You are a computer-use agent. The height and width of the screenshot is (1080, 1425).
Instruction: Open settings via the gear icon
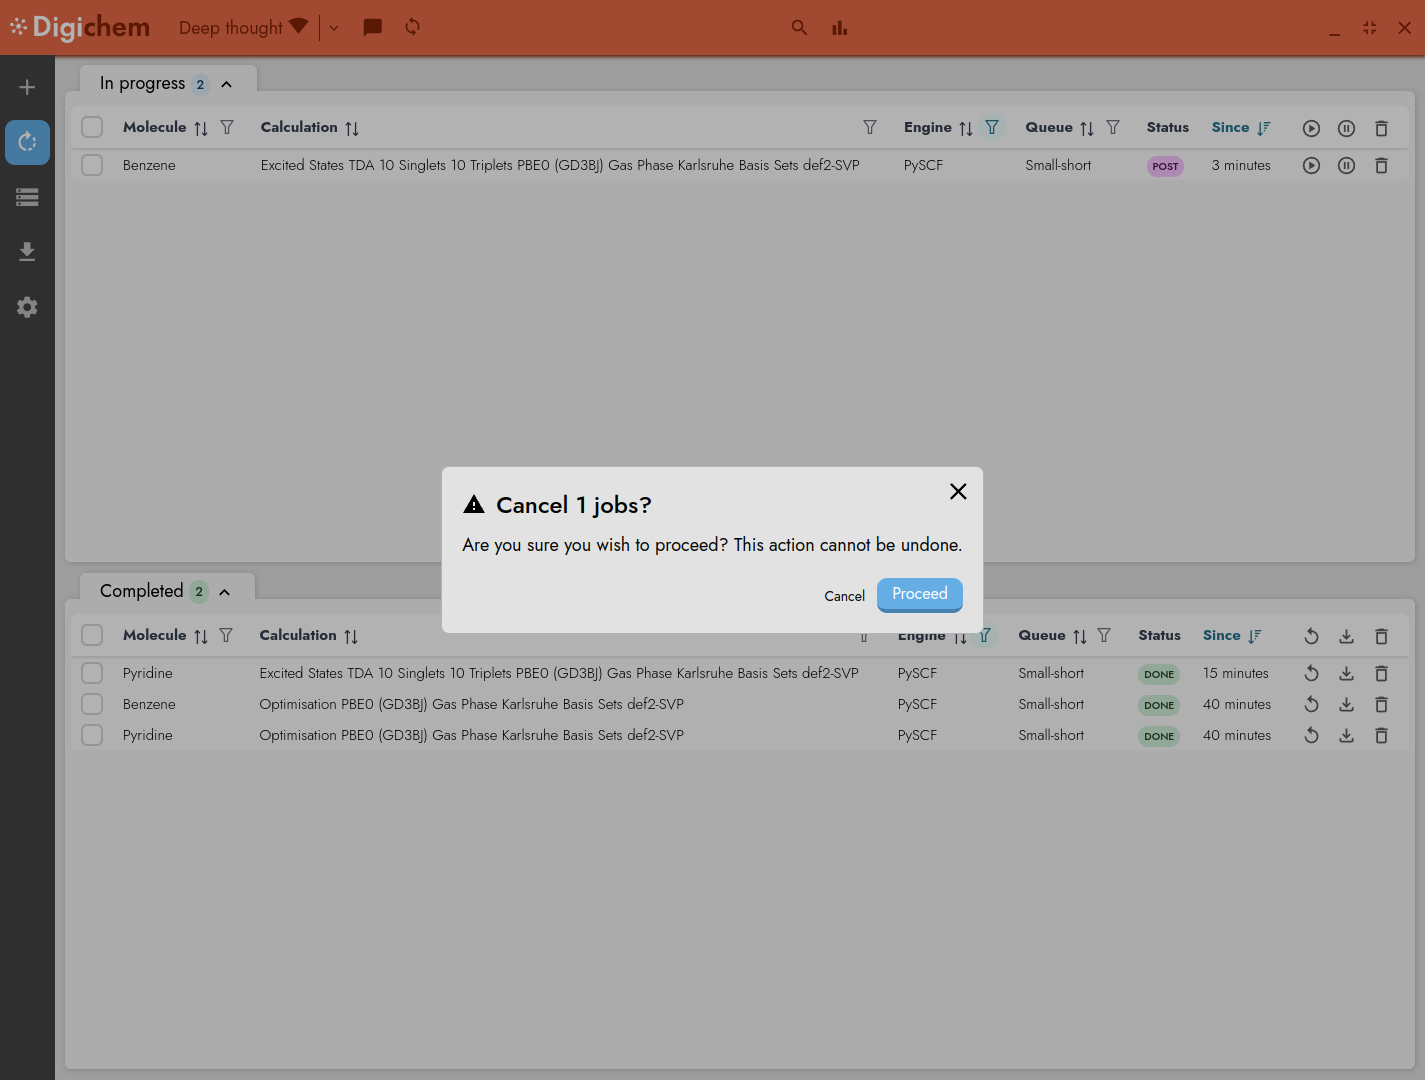(27, 307)
